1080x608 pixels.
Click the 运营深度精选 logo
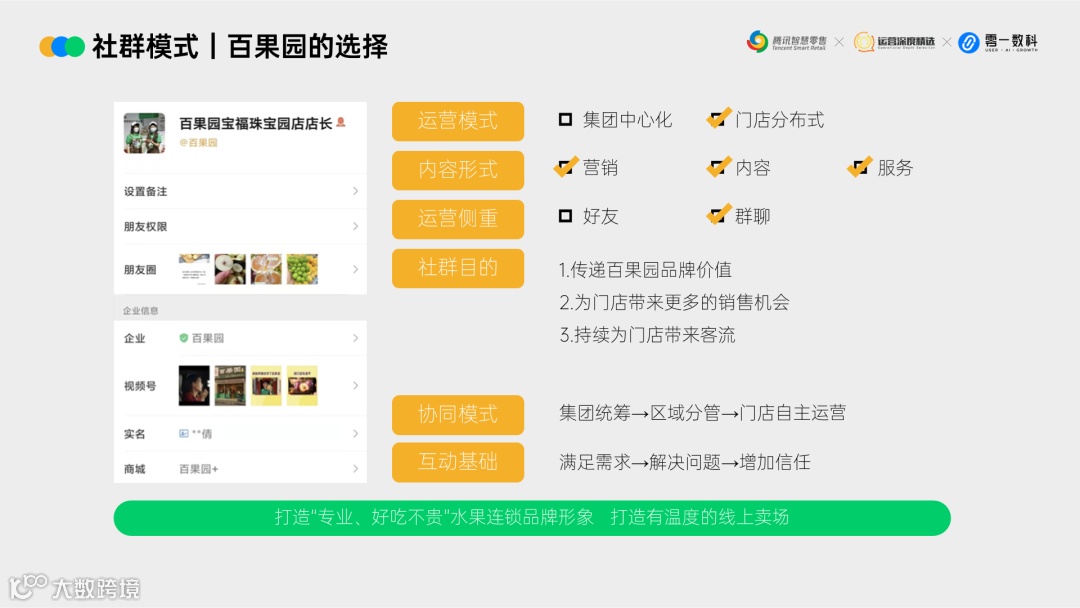coord(894,42)
